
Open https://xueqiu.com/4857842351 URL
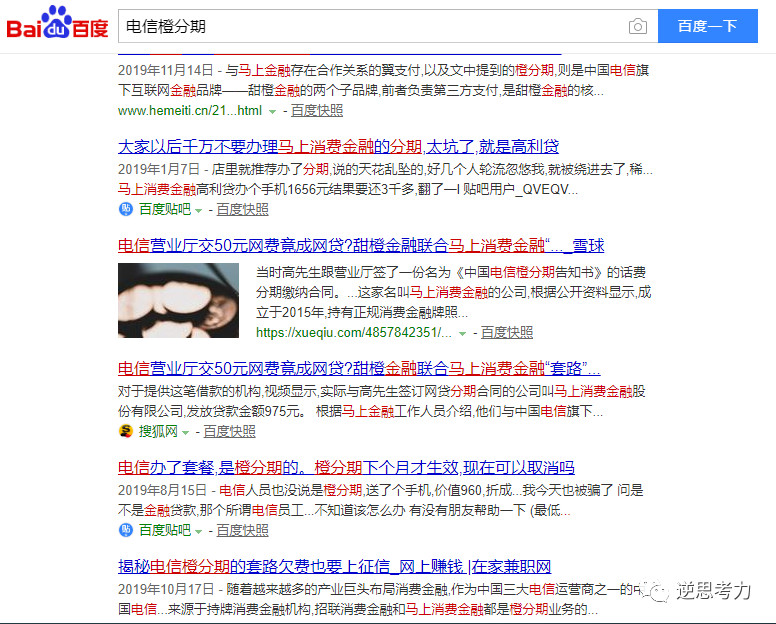coord(354,333)
